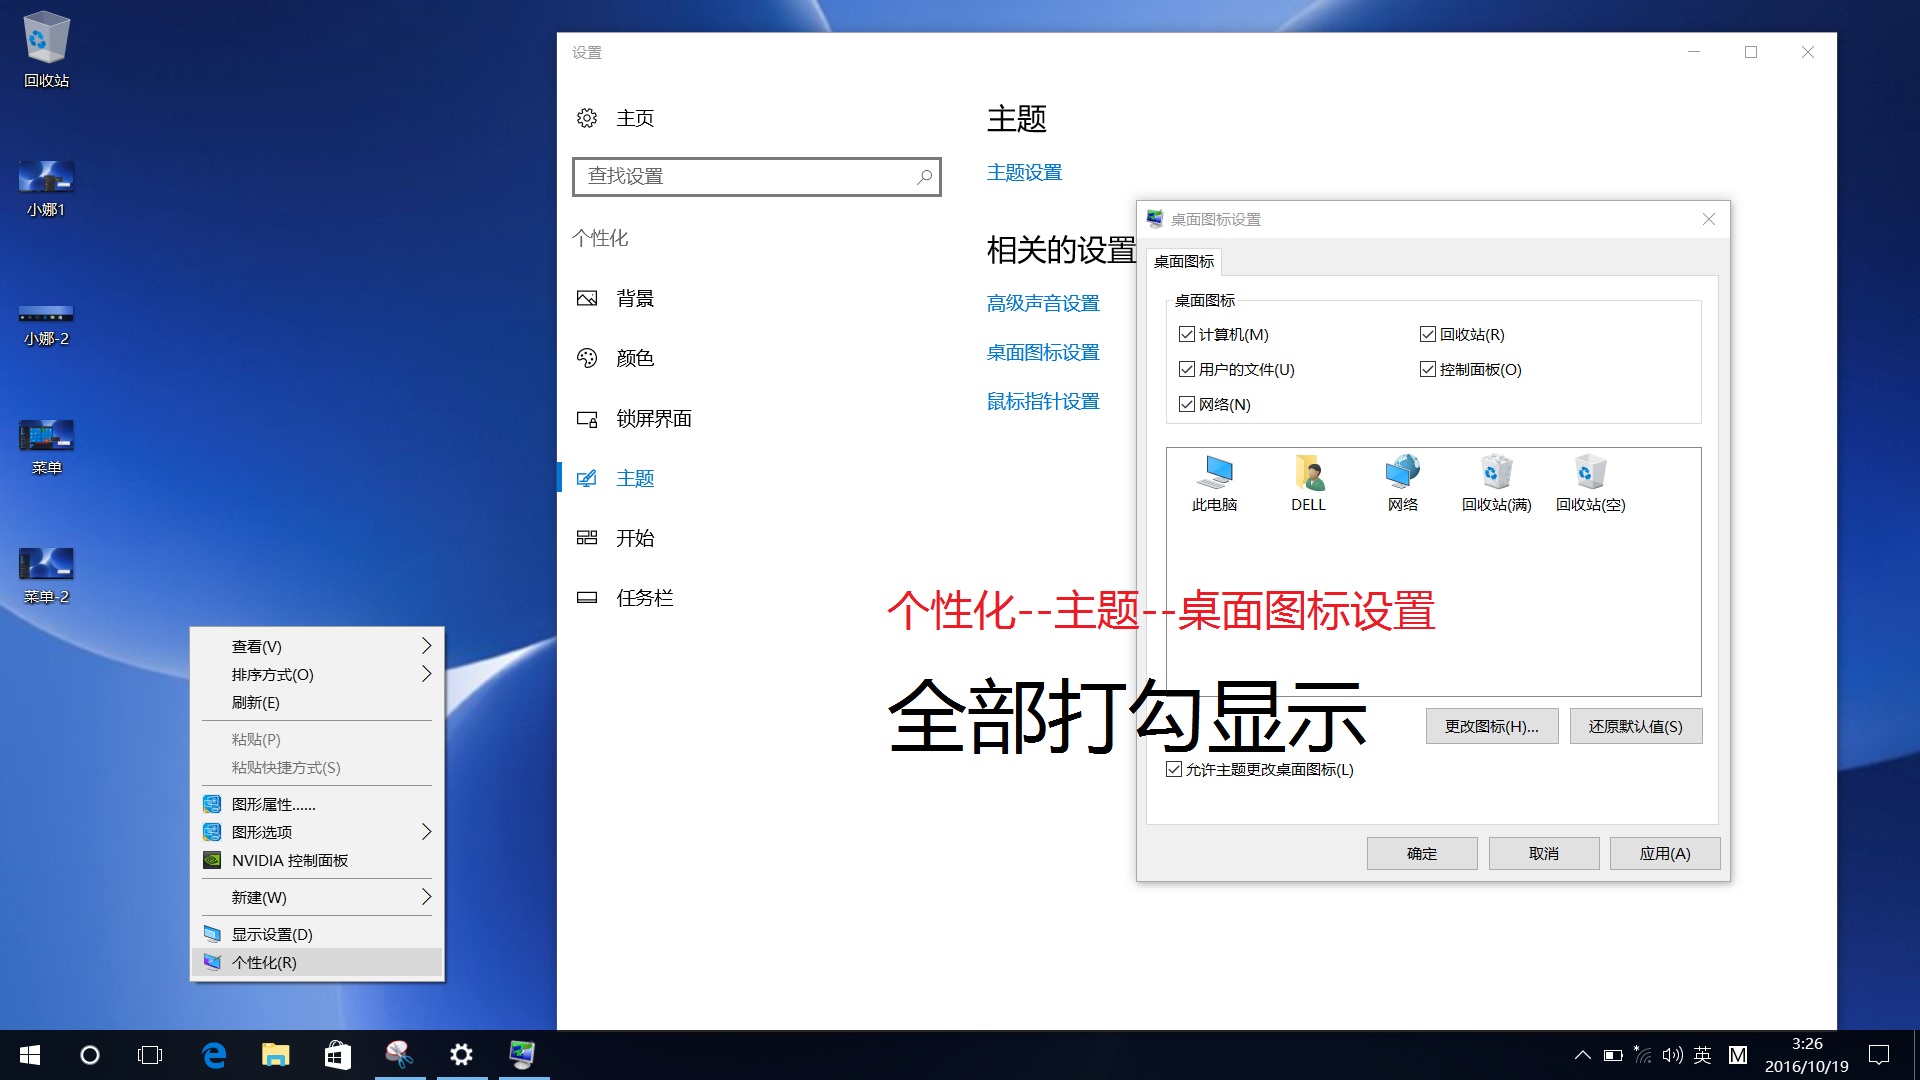Open the Store icon on the taskbar
The height and width of the screenshot is (1080, 1920).
(337, 1055)
